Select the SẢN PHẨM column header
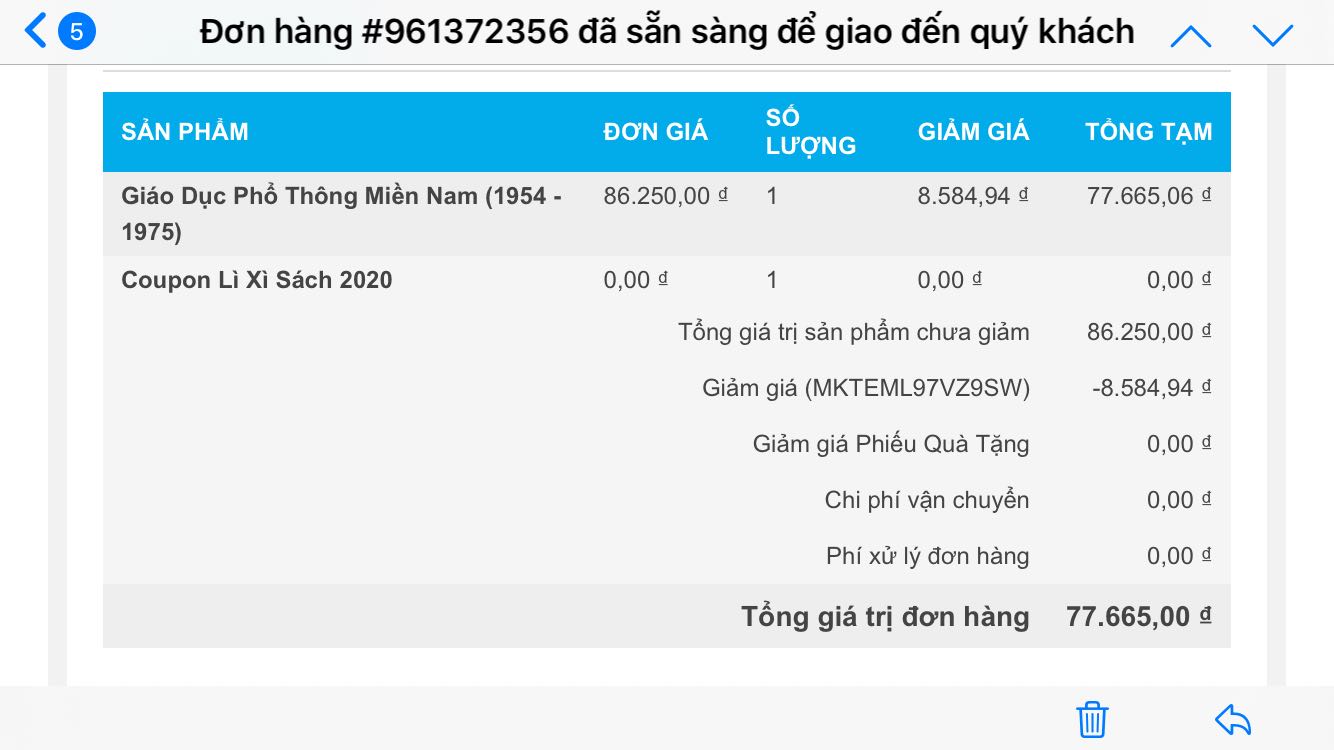This screenshot has width=1334, height=750. coord(184,131)
